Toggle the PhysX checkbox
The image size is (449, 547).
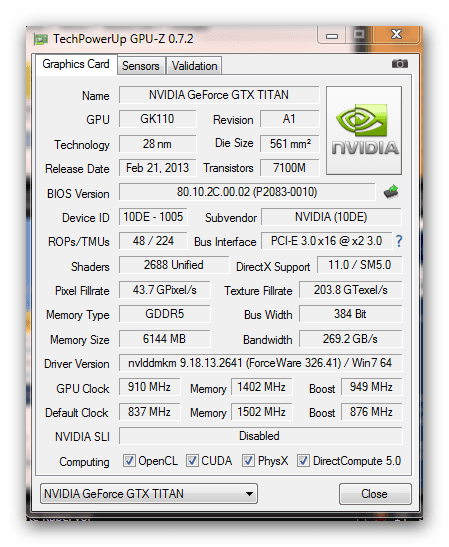248,461
